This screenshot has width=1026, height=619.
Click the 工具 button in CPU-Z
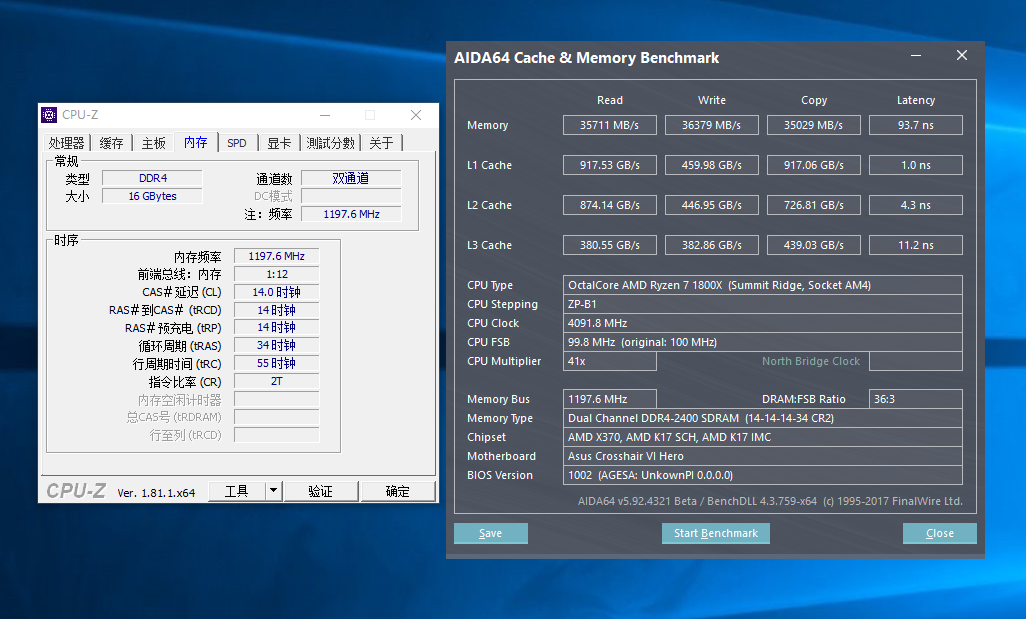click(x=237, y=491)
